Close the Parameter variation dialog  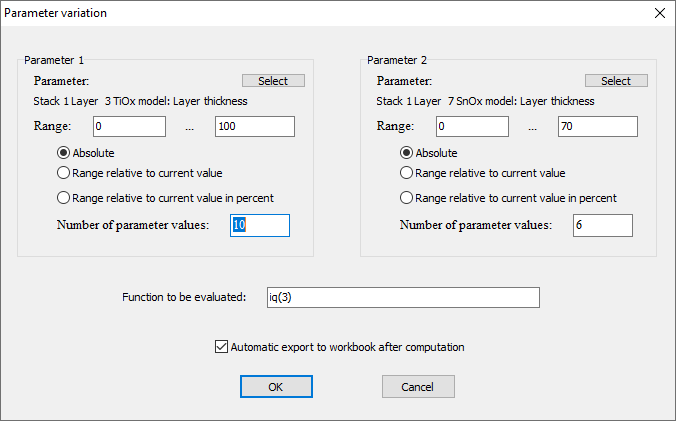(660, 13)
